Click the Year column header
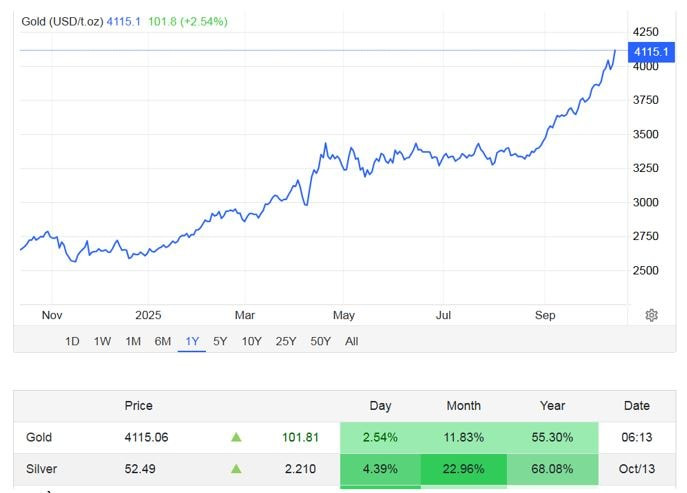Screen dimensions: 687x493 tap(552, 406)
